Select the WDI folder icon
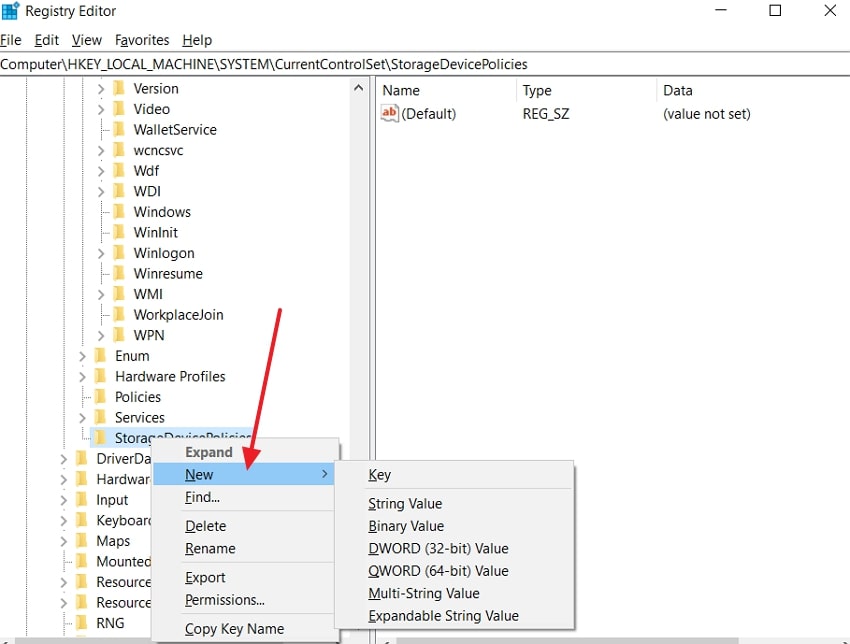This screenshot has width=850, height=644. pos(119,191)
